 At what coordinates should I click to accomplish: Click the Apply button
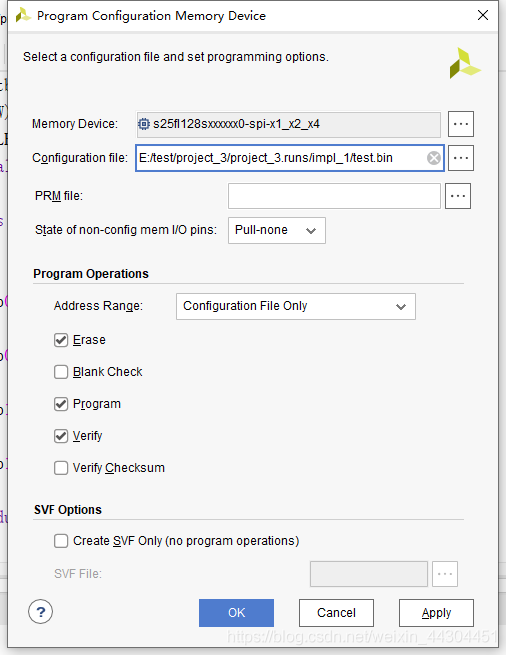coord(436,613)
